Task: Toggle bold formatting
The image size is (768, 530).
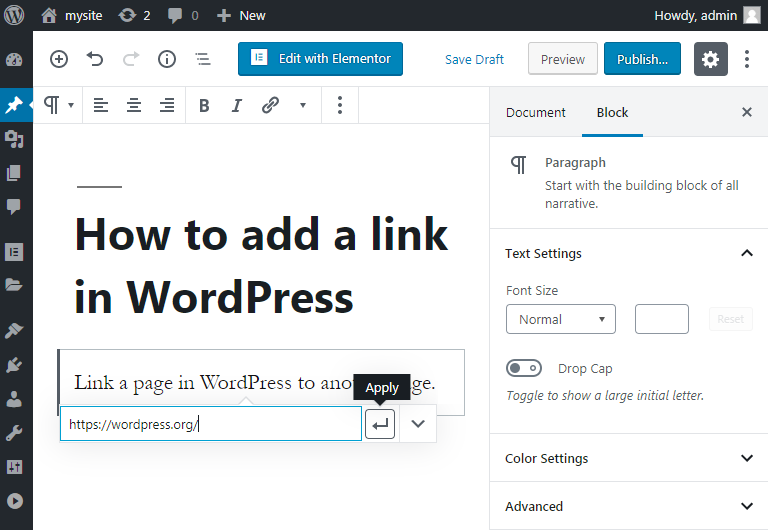Action: click(204, 105)
